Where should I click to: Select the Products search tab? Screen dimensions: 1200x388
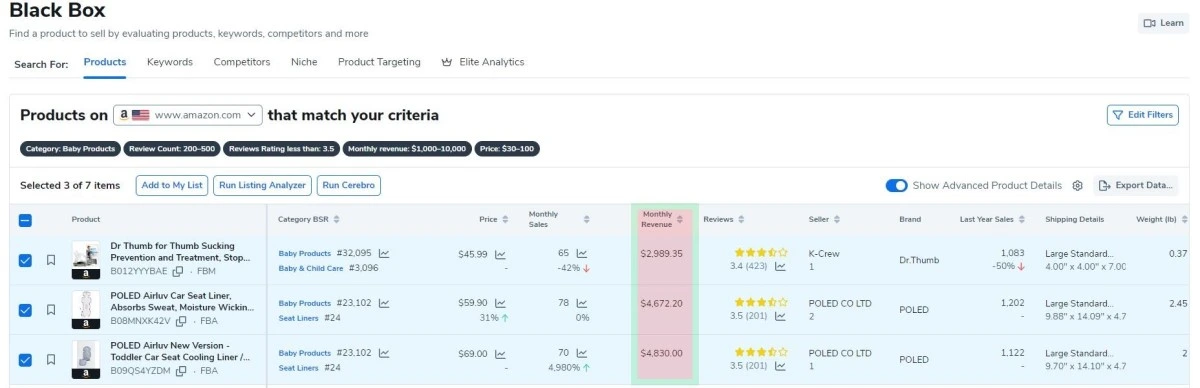pos(105,62)
